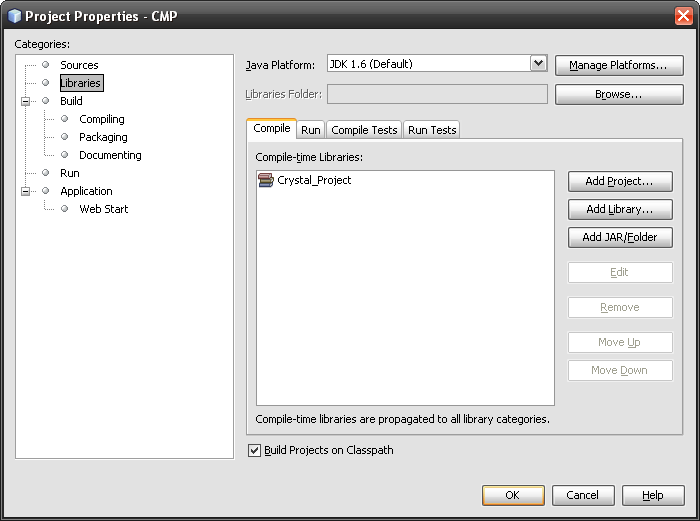This screenshot has width=700, height=521.
Task: Click Add JAR/Folder button
Action: 620,237
